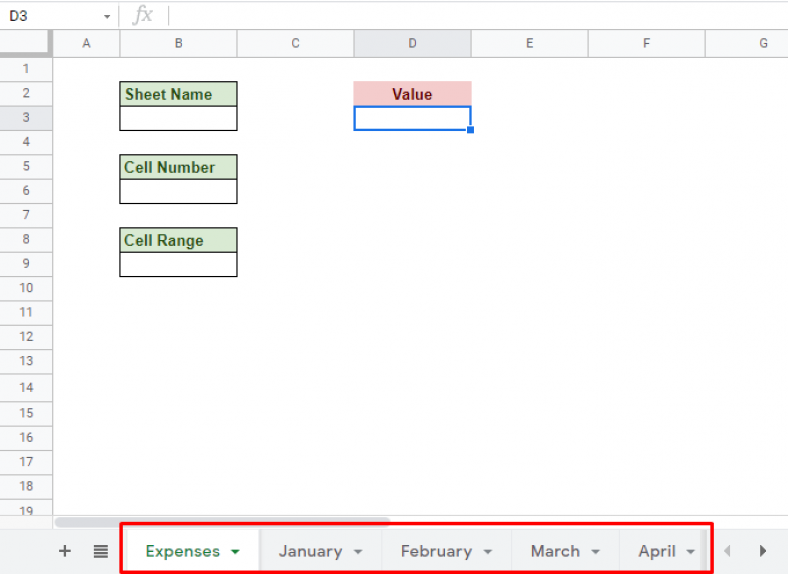The width and height of the screenshot is (788, 574).
Task: Click into the formula bar input
Action: tap(477, 16)
